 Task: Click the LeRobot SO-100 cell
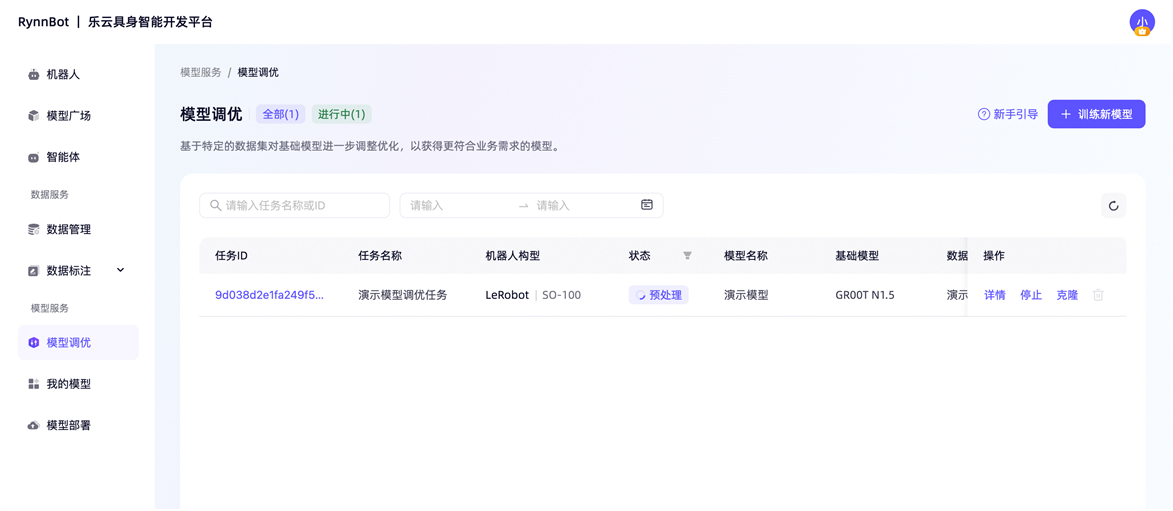pos(533,295)
